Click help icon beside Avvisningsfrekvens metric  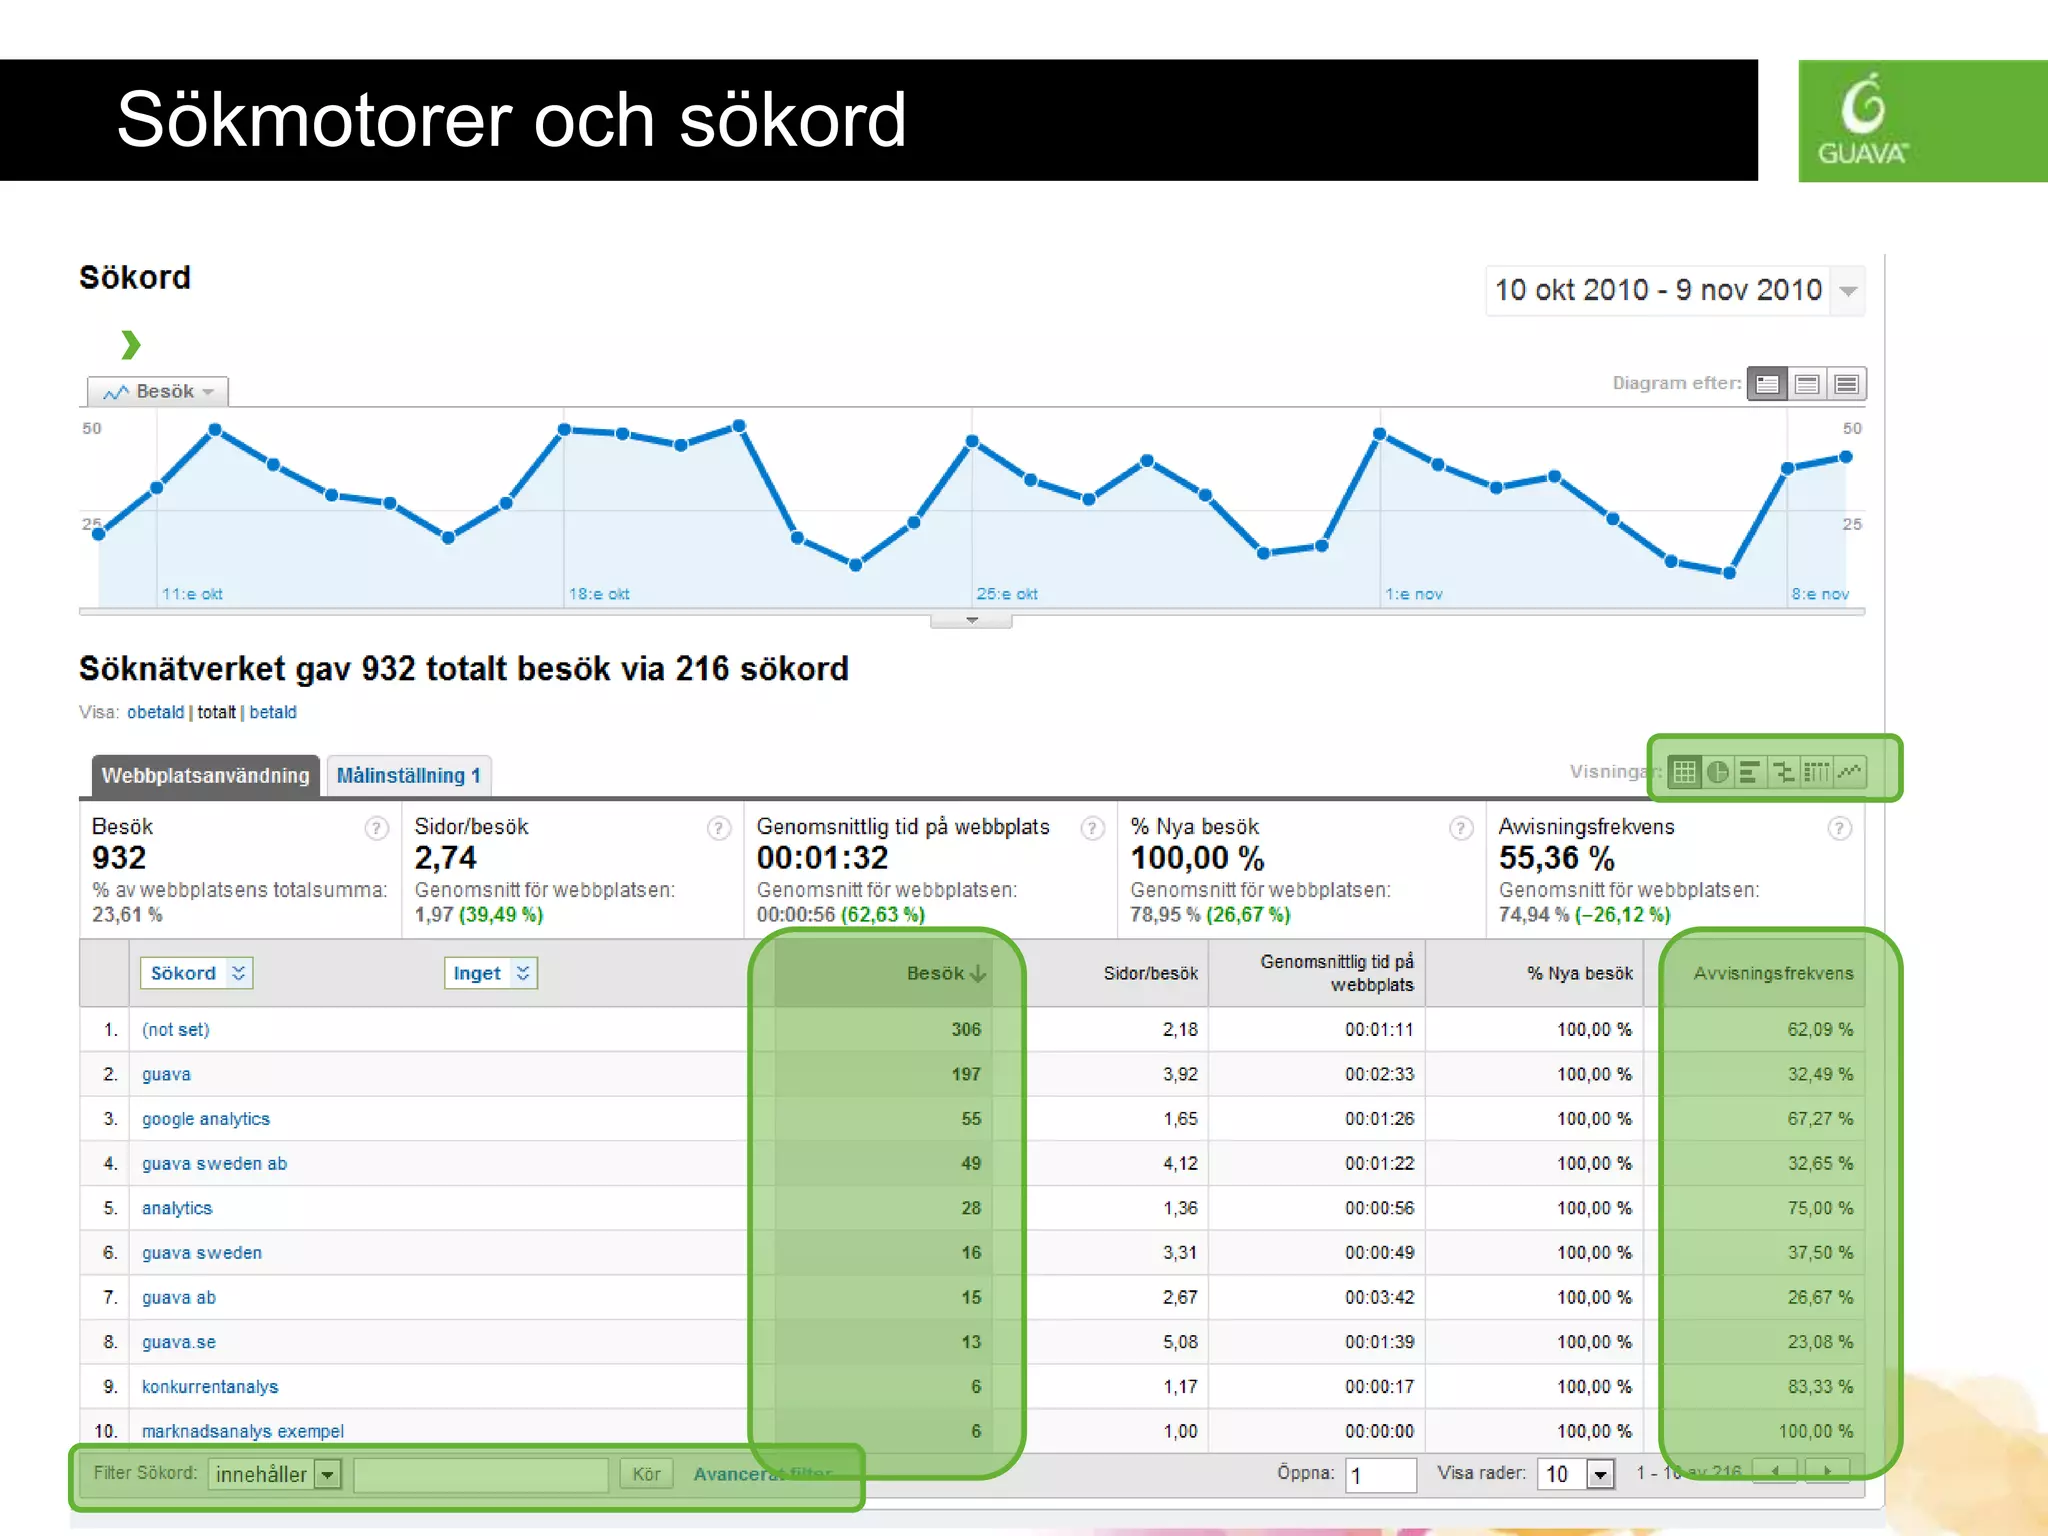pos(1839,828)
